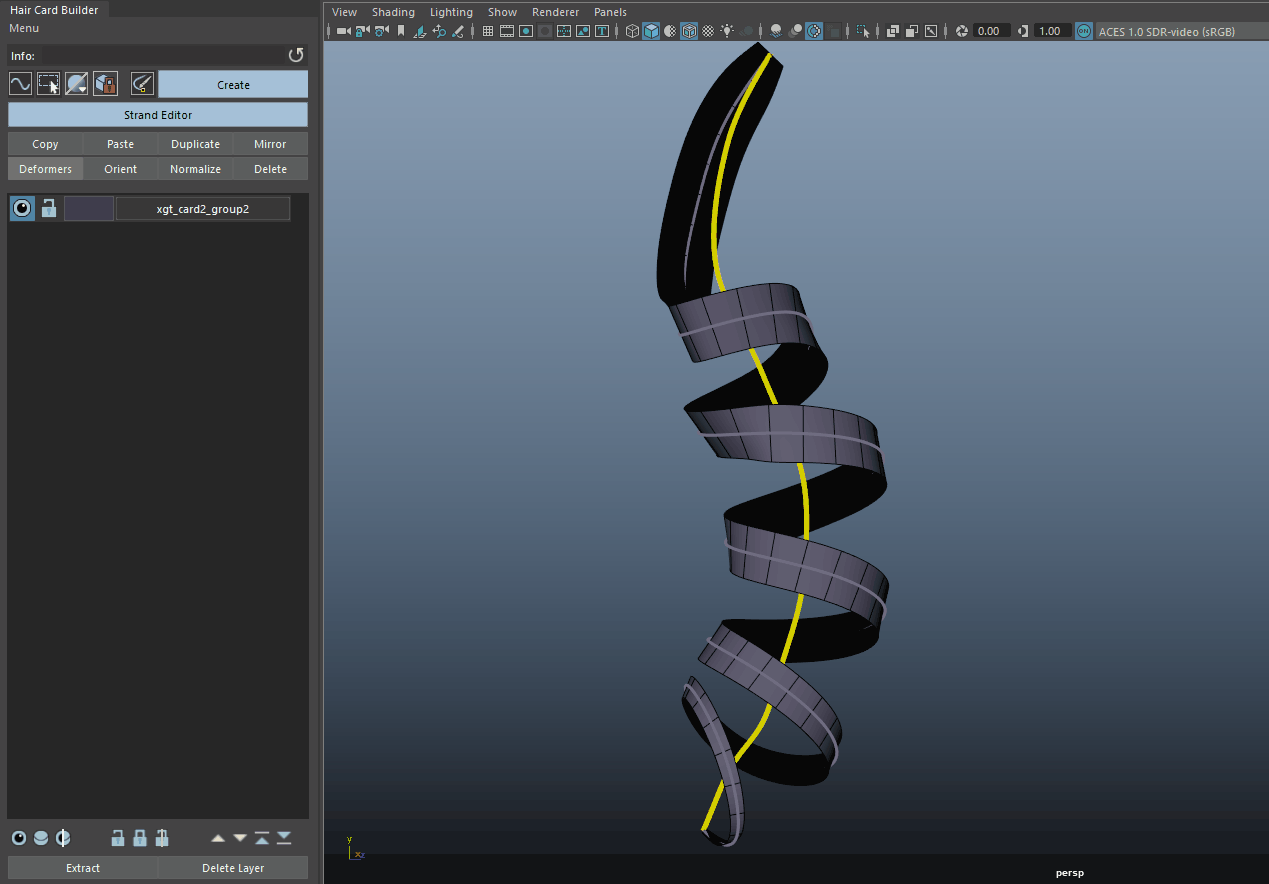The image size is (1269, 884).
Task: Click the sine-wave curve icon
Action: click(20, 84)
